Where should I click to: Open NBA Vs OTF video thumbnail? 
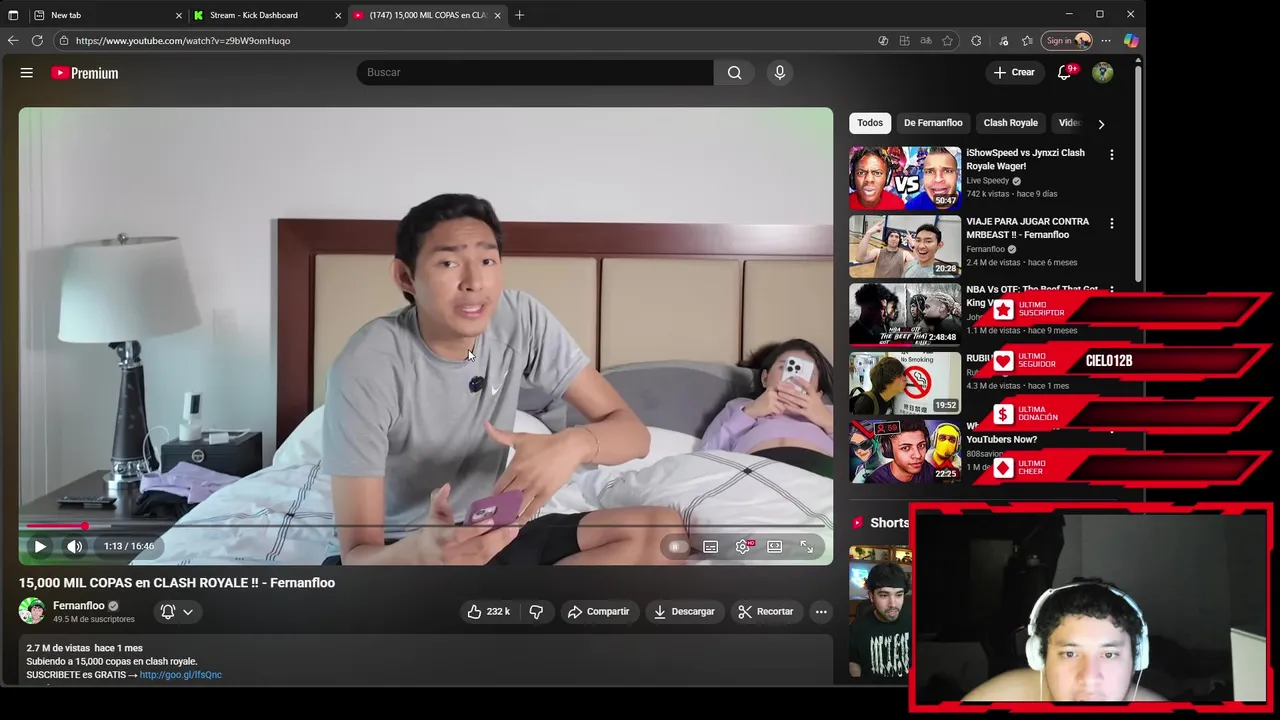(x=905, y=314)
